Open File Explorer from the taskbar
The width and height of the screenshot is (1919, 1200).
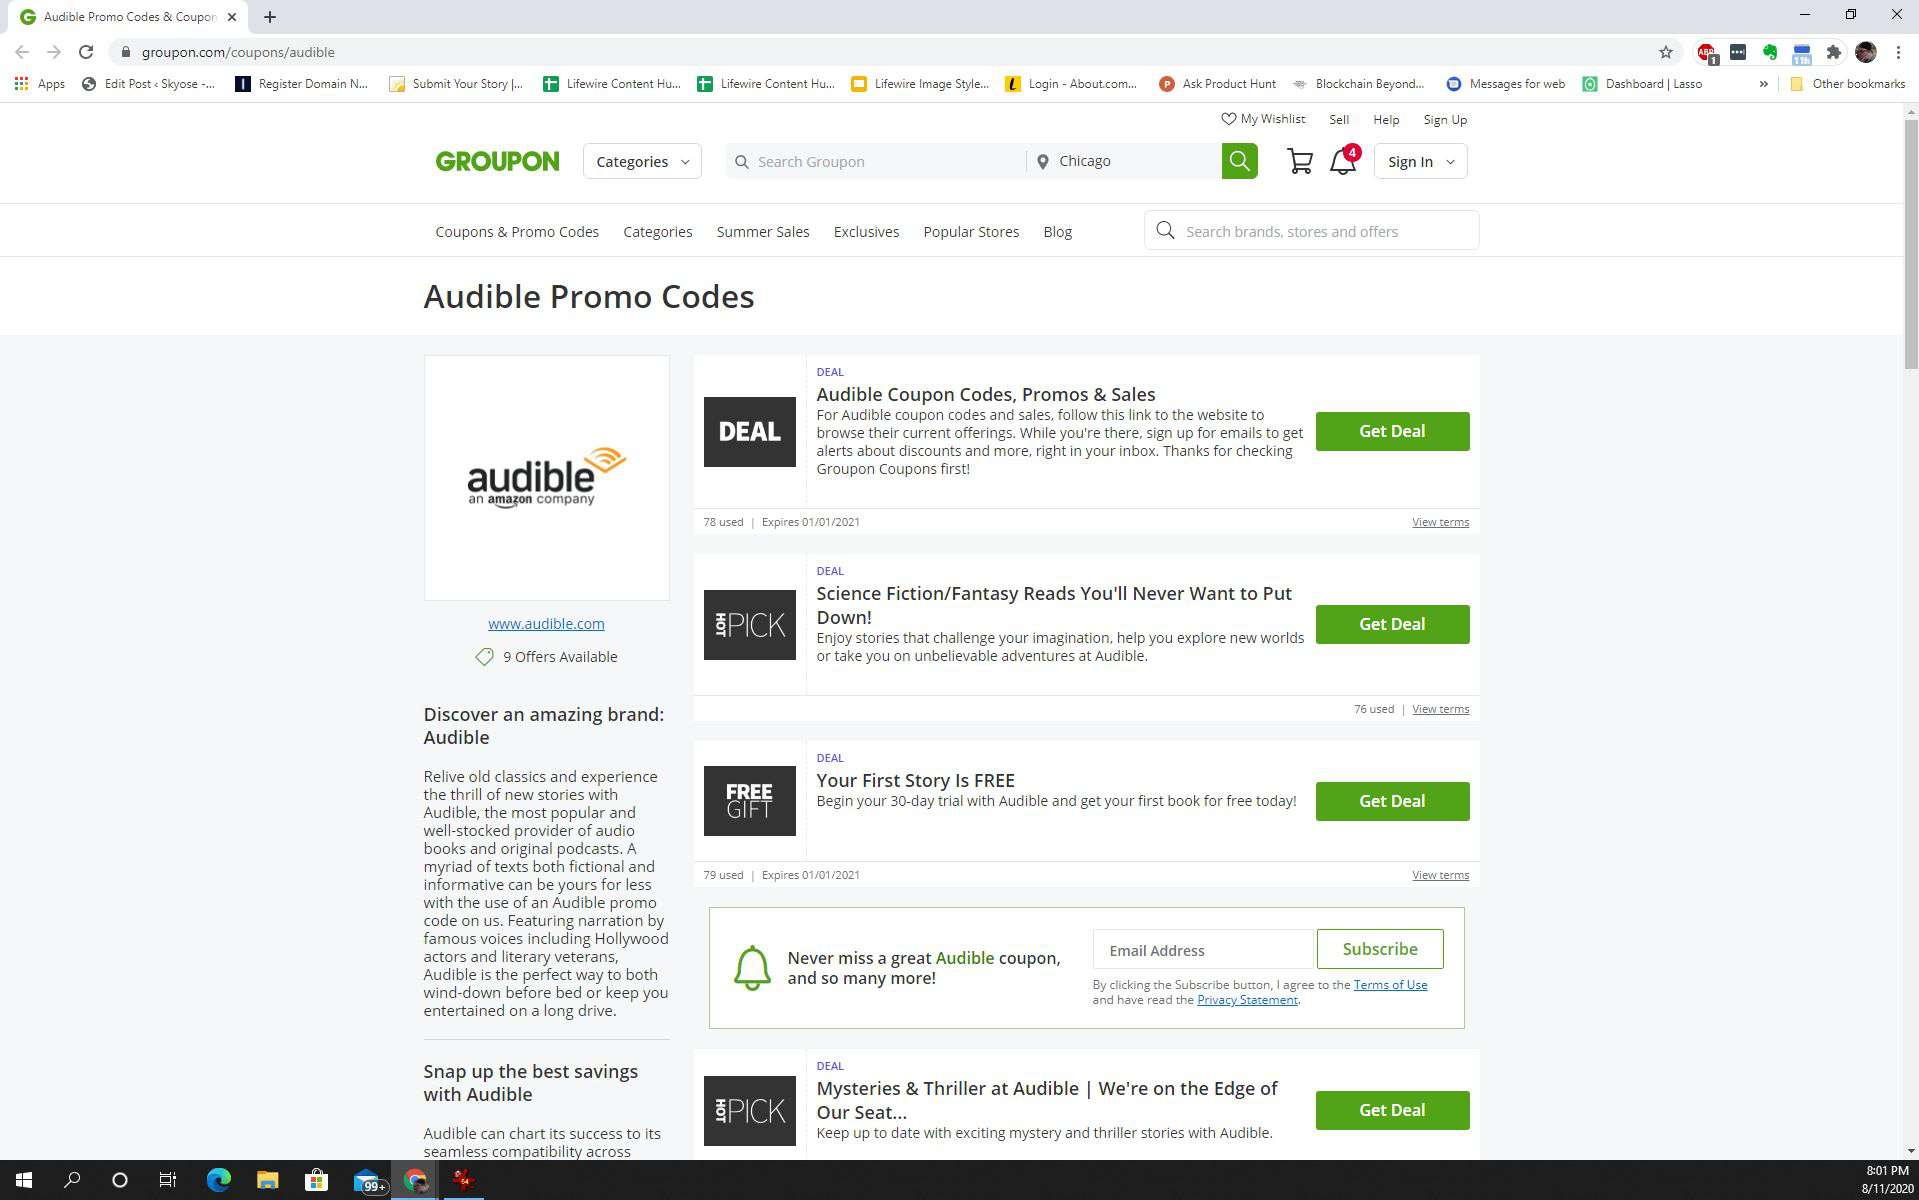[267, 1180]
